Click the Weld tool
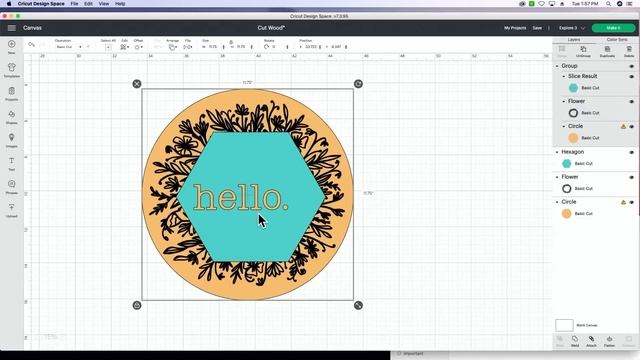 tap(575, 342)
